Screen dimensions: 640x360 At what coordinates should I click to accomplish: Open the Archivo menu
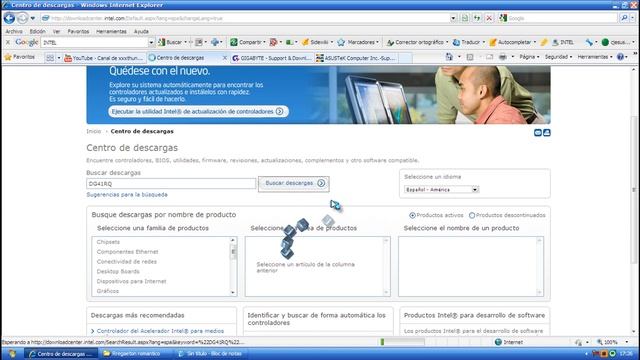(14, 31)
